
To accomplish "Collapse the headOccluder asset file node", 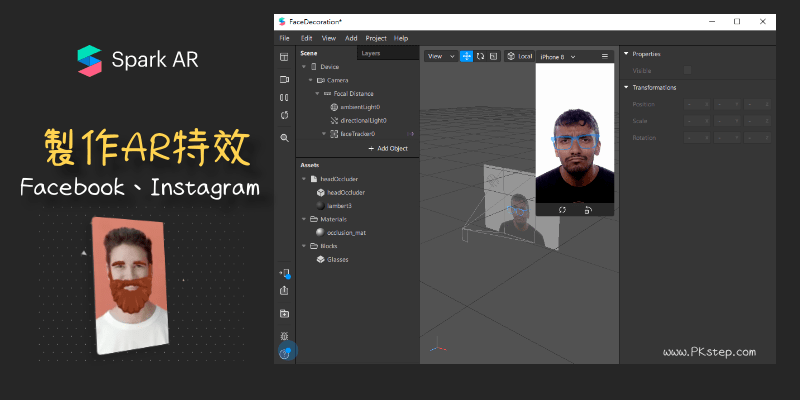I will (x=304, y=179).
